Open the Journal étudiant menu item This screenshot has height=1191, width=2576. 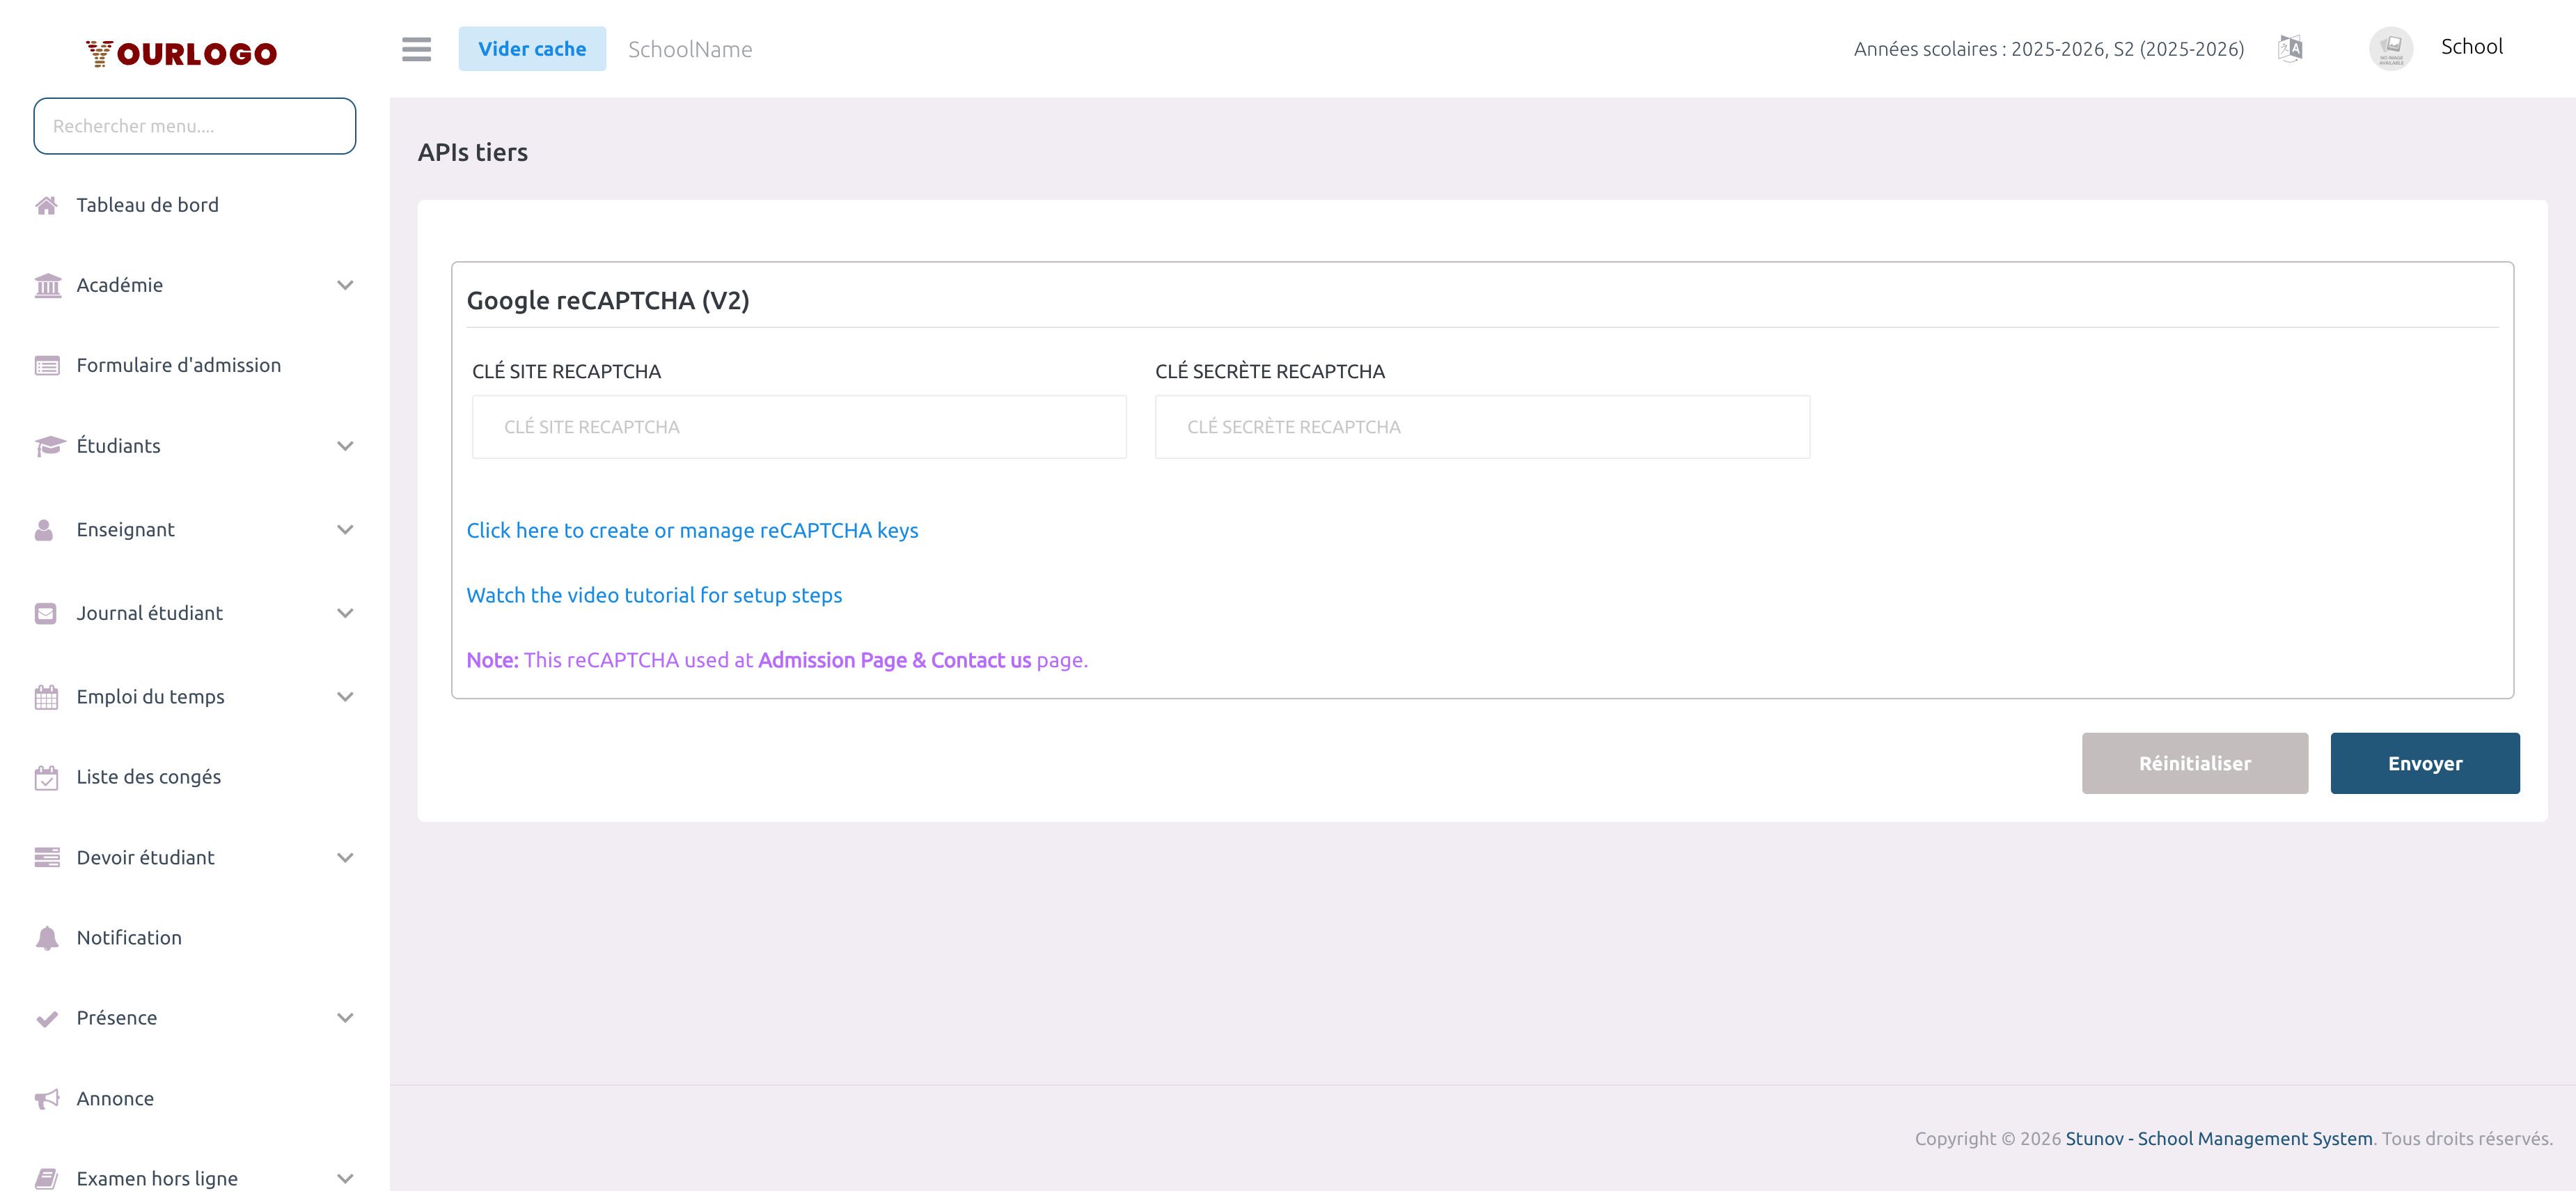point(150,613)
